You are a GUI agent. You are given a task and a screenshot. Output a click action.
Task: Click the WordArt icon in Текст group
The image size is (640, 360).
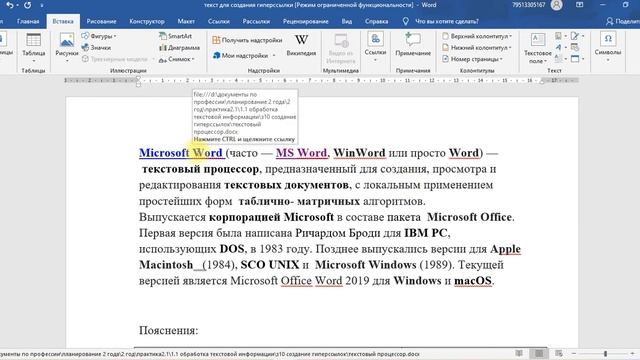(558, 48)
